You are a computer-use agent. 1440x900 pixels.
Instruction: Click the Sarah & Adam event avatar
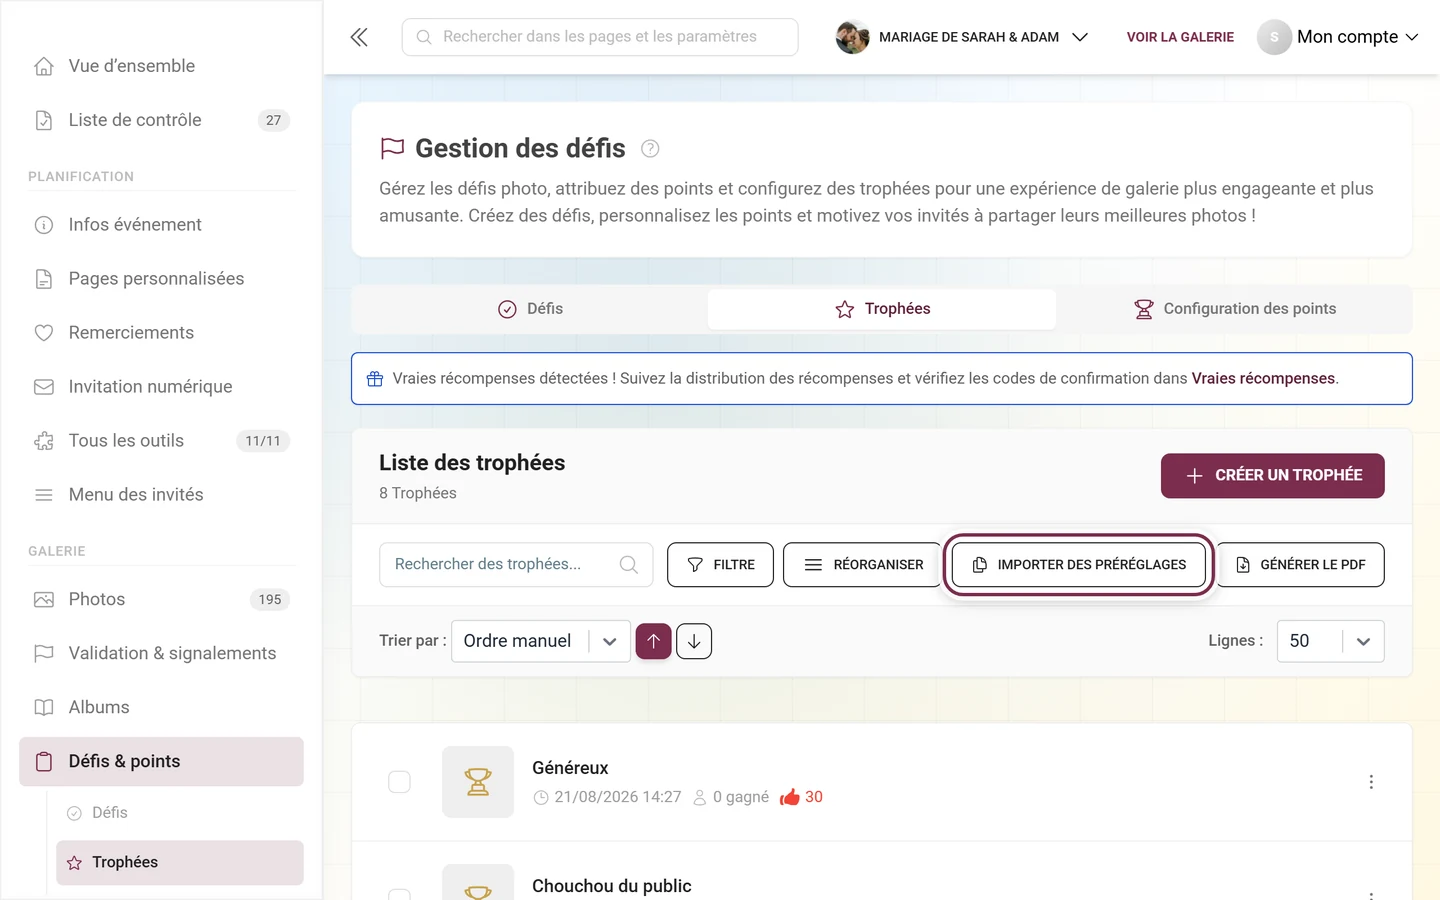click(852, 37)
